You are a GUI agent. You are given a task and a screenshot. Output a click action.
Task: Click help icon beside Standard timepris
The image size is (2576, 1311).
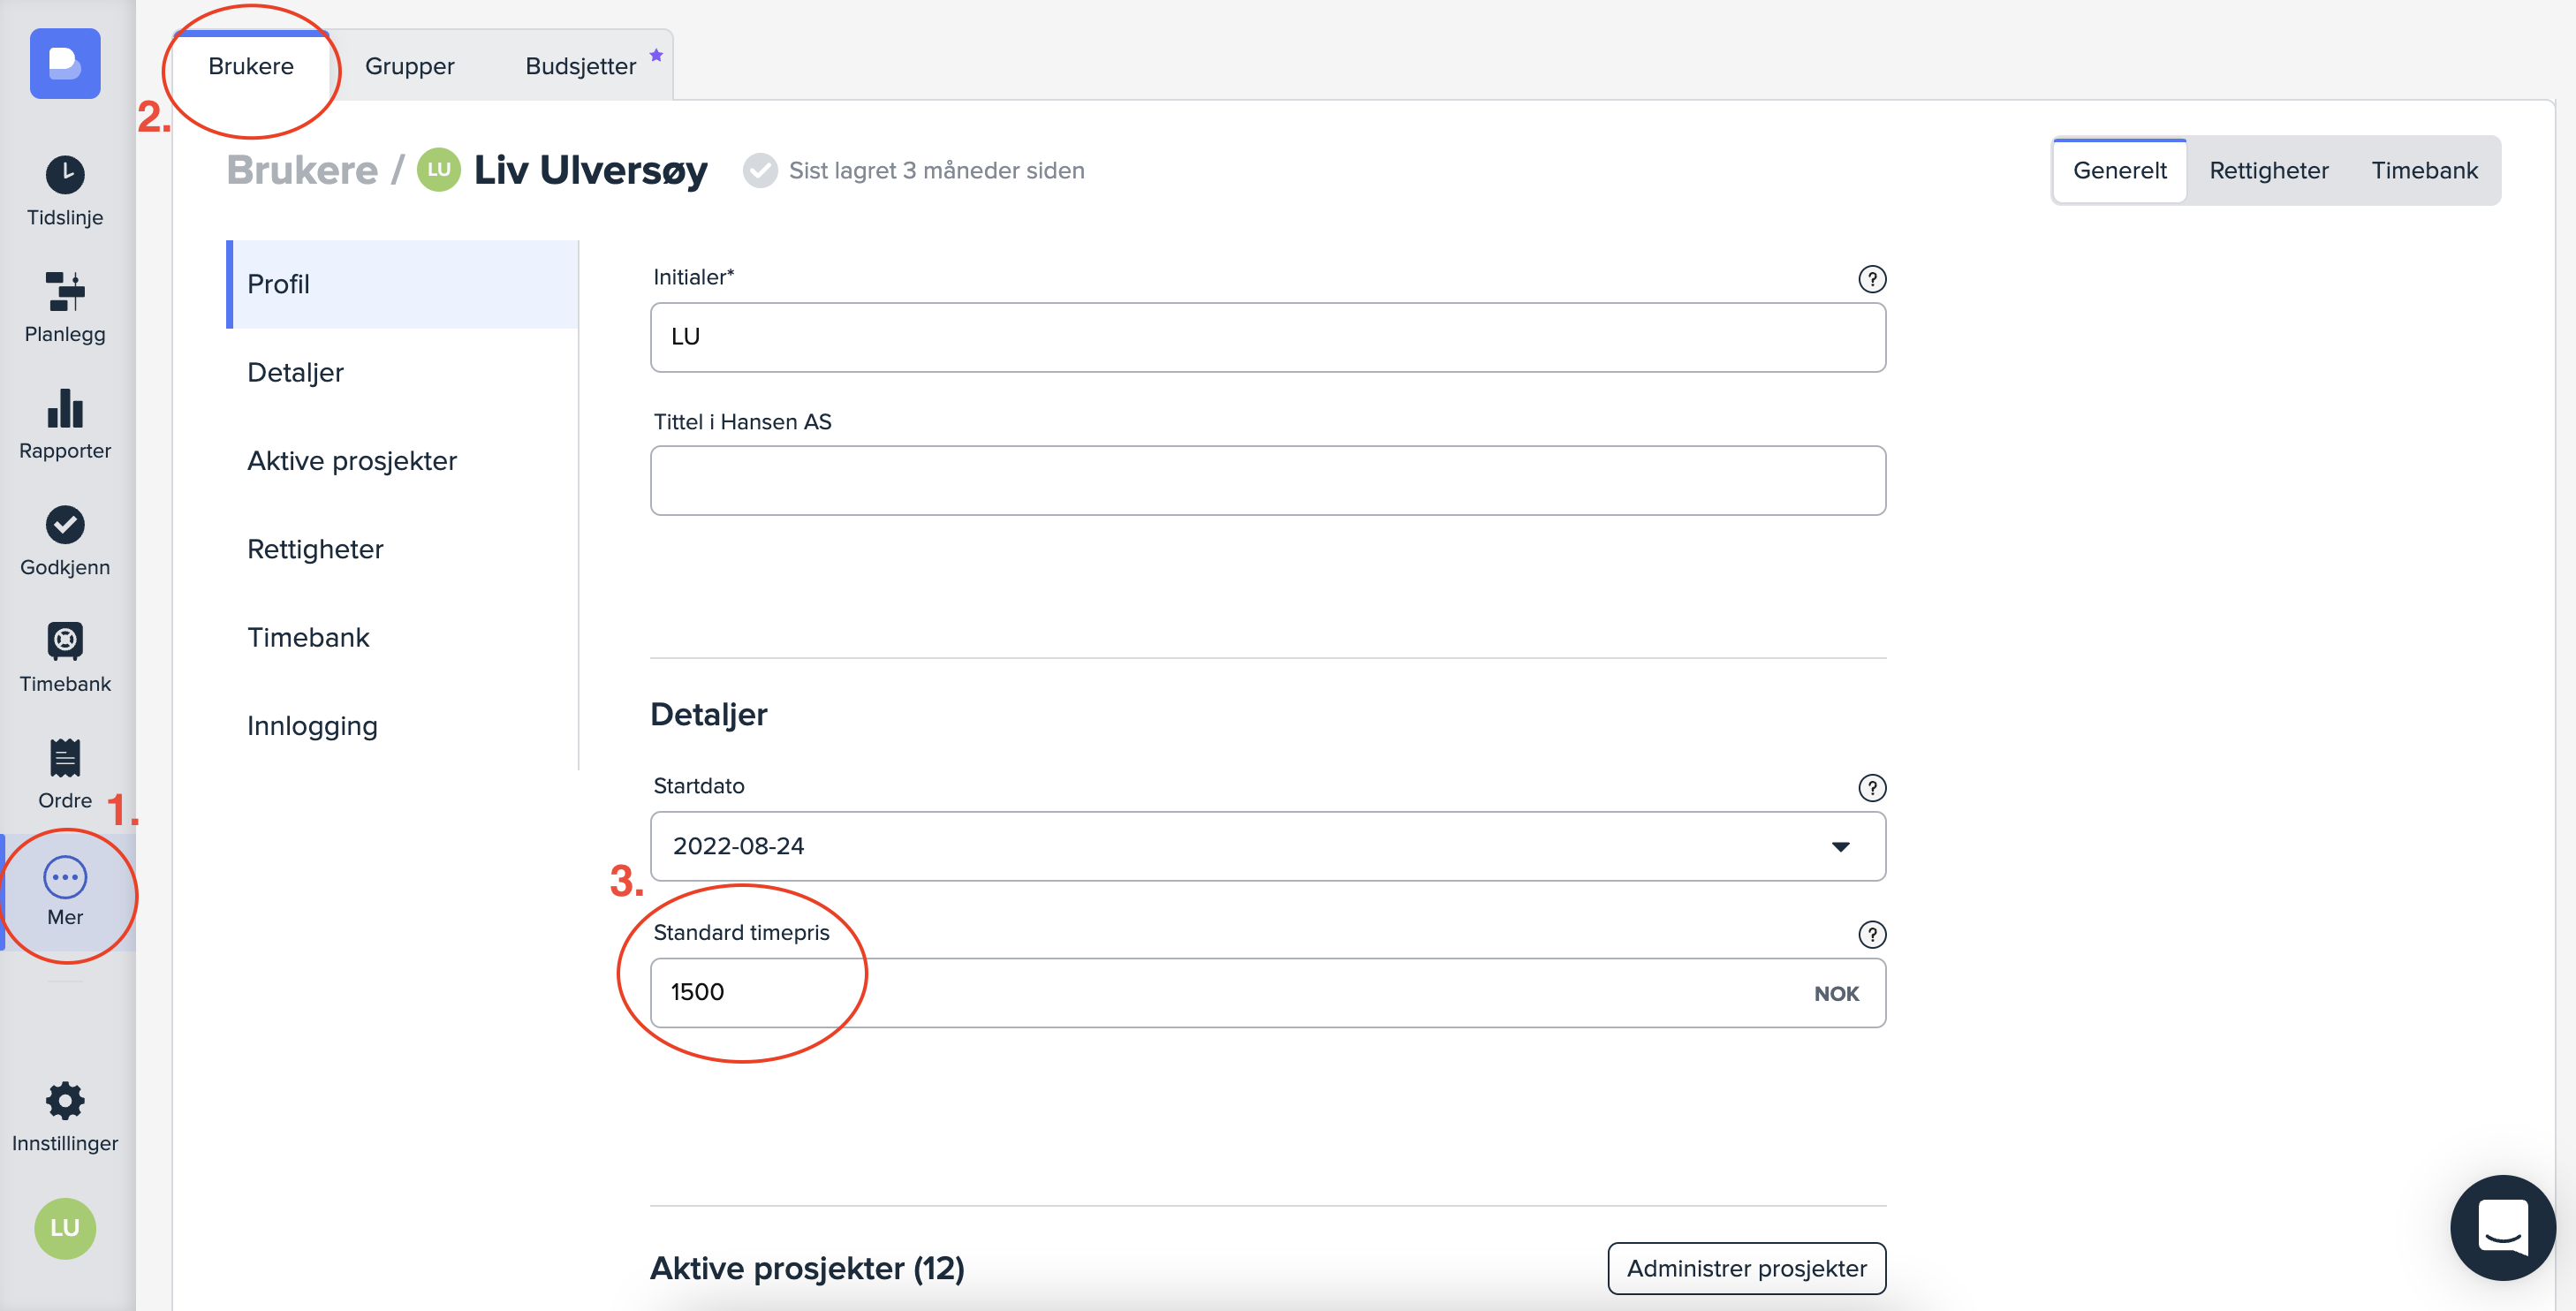pyautogui.click(x=1871, y=934)
